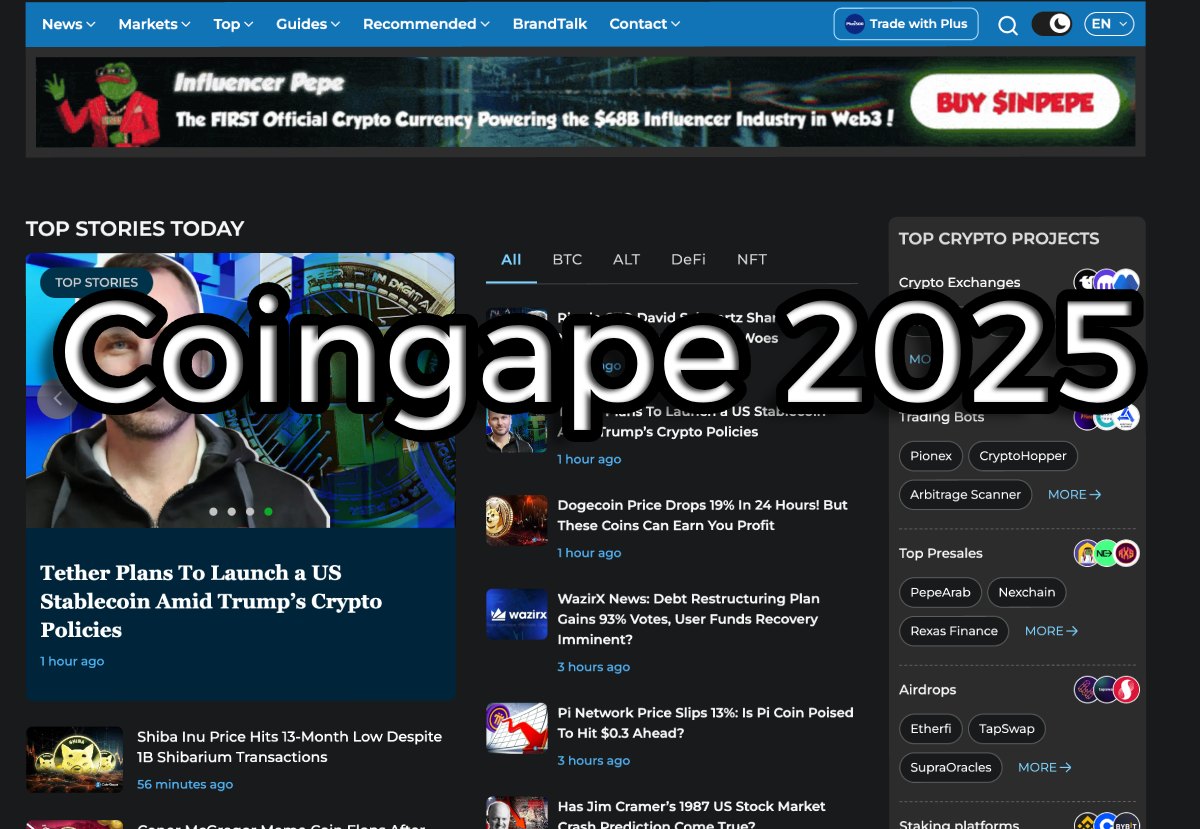Click the PepeArab chip

pyautogui.click(x=941, y=592)
